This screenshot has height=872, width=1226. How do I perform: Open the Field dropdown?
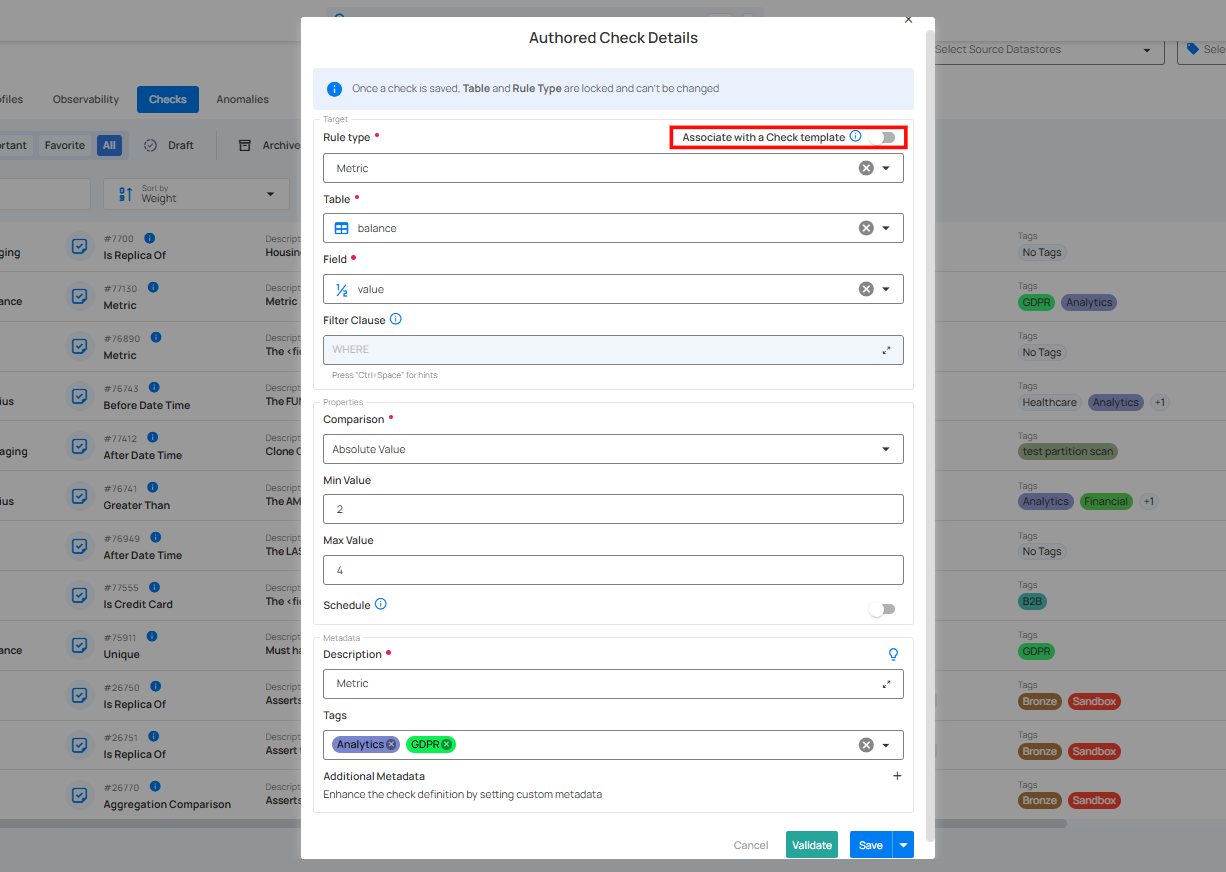[886, 289]
